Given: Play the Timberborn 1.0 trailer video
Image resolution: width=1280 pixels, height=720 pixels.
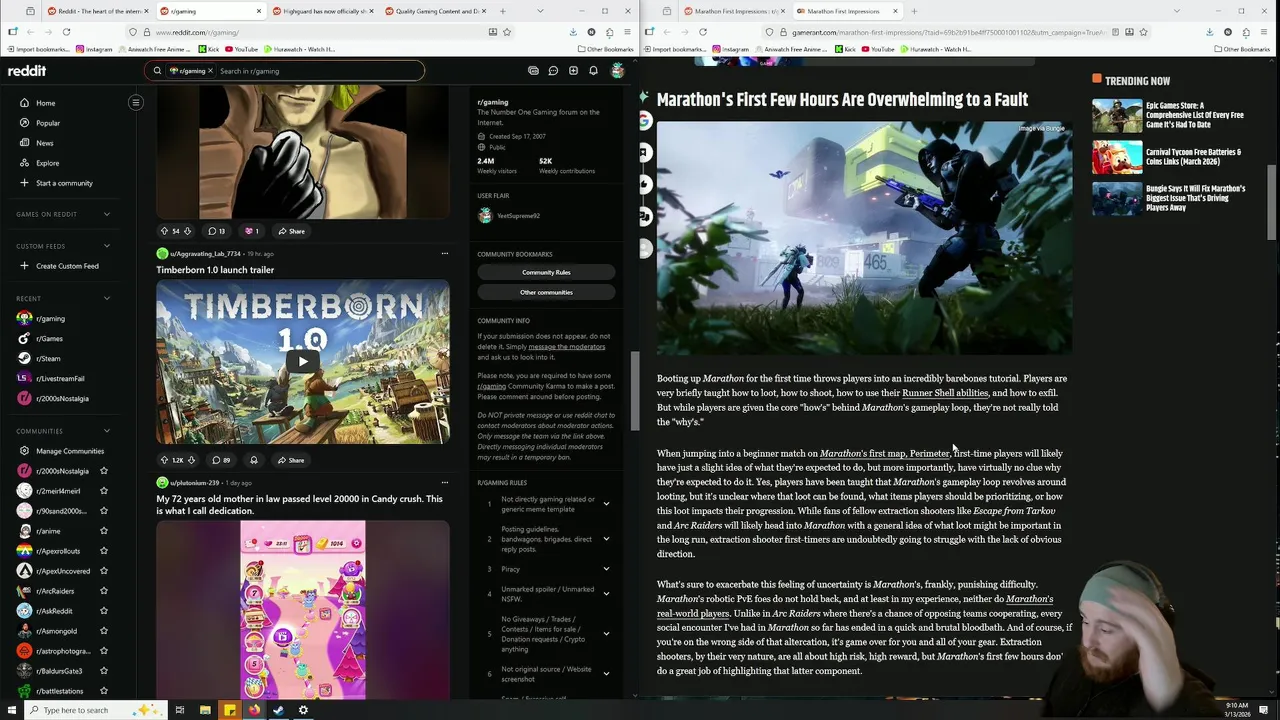Looking at the screenshot, I should tap(303, 362).
